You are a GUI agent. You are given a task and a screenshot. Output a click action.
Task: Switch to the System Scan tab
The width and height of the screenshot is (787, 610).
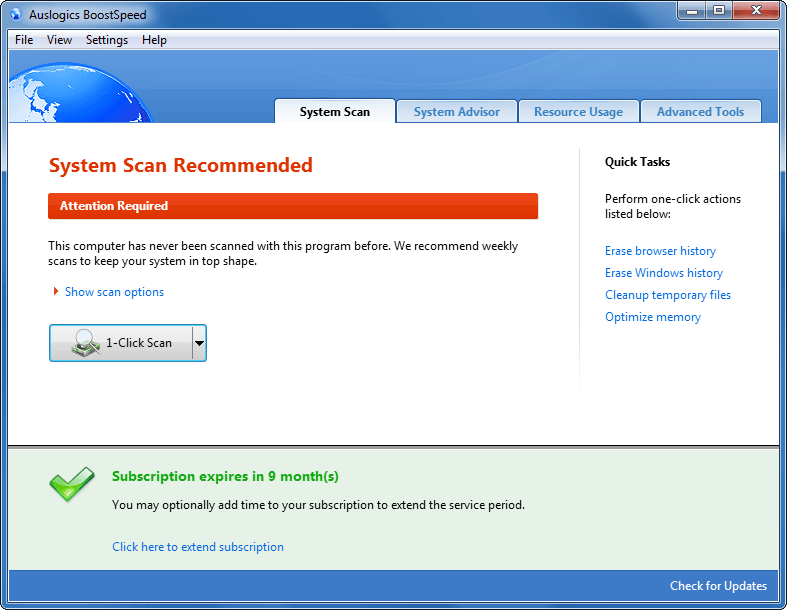[335, 111]
